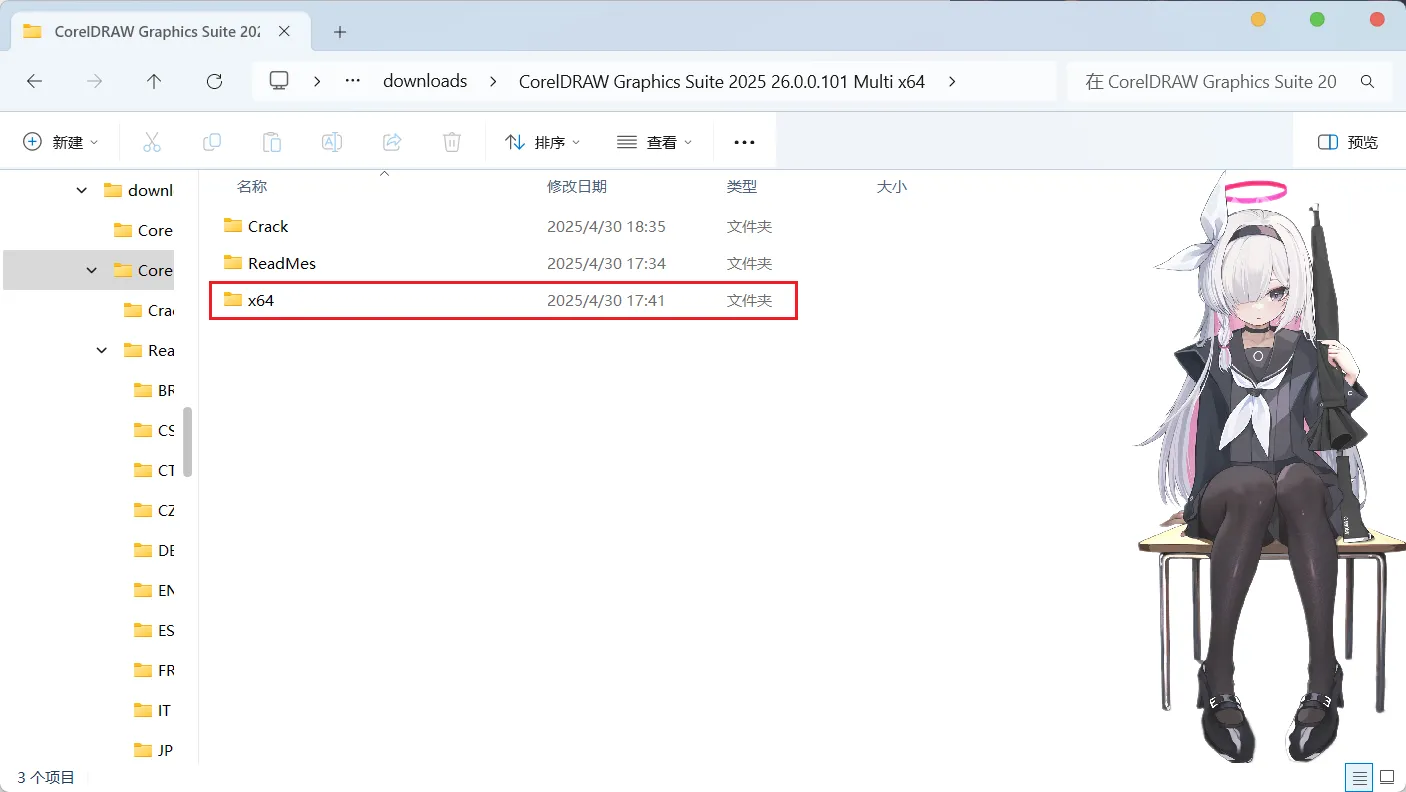Select the FR folder in tree
Screen dimensions: 1406x792
[x=153, y=670]
